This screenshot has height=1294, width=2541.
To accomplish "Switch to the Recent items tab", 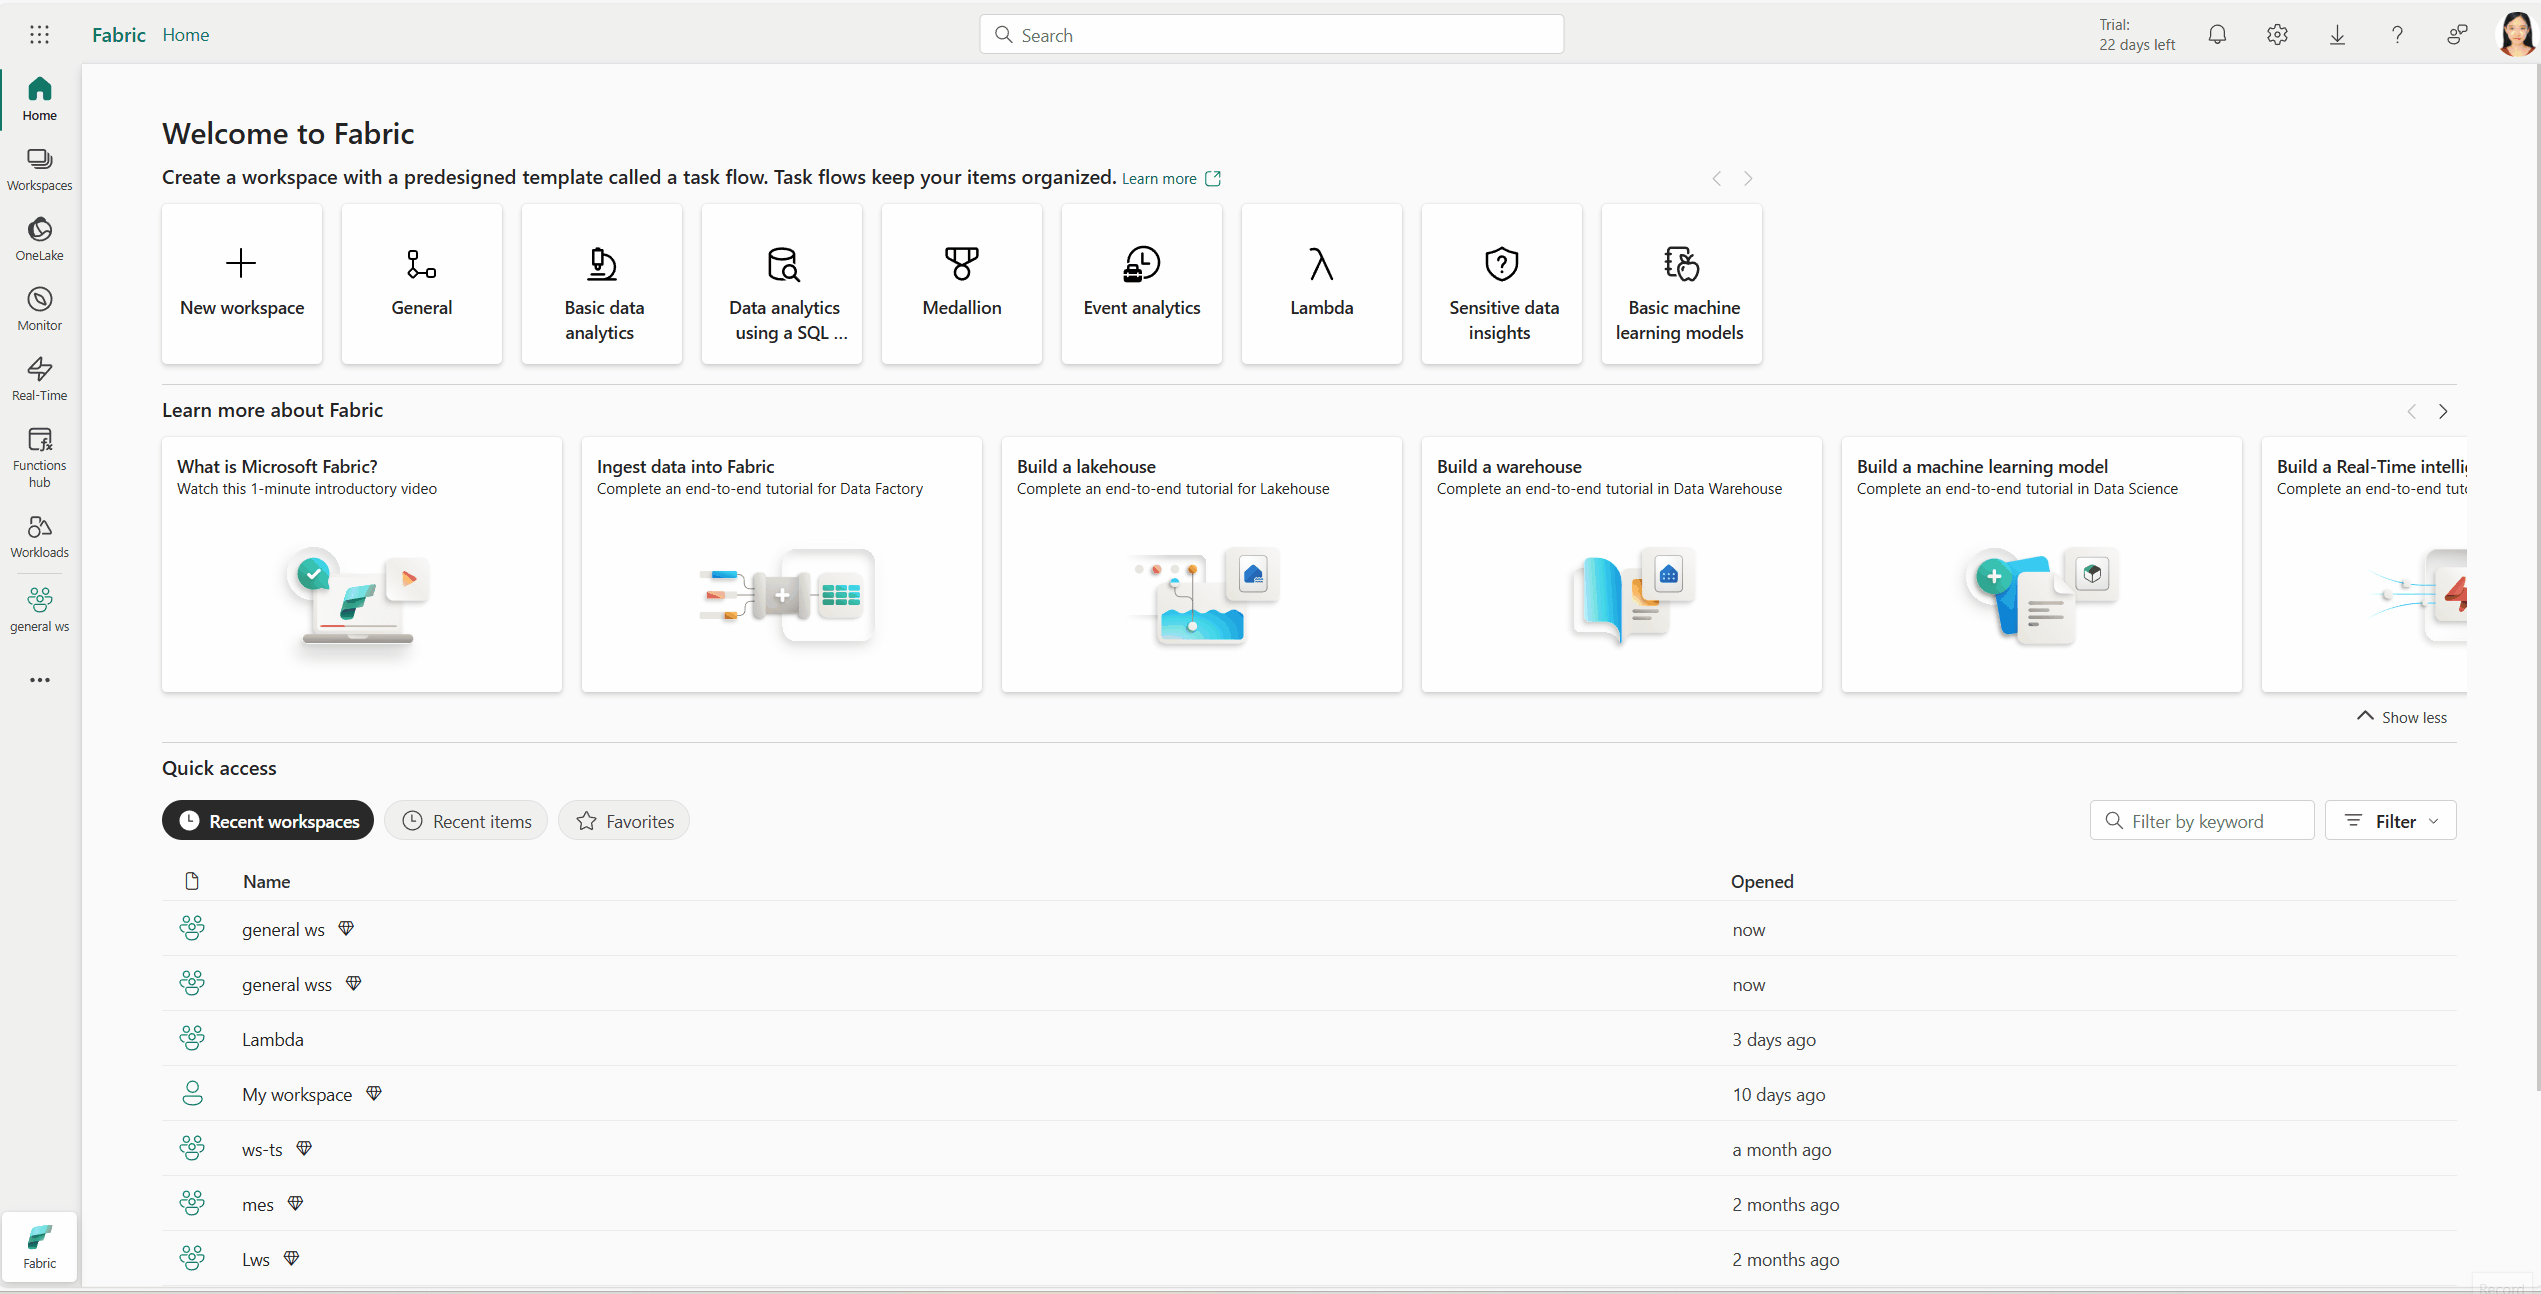I will (466, 821).
